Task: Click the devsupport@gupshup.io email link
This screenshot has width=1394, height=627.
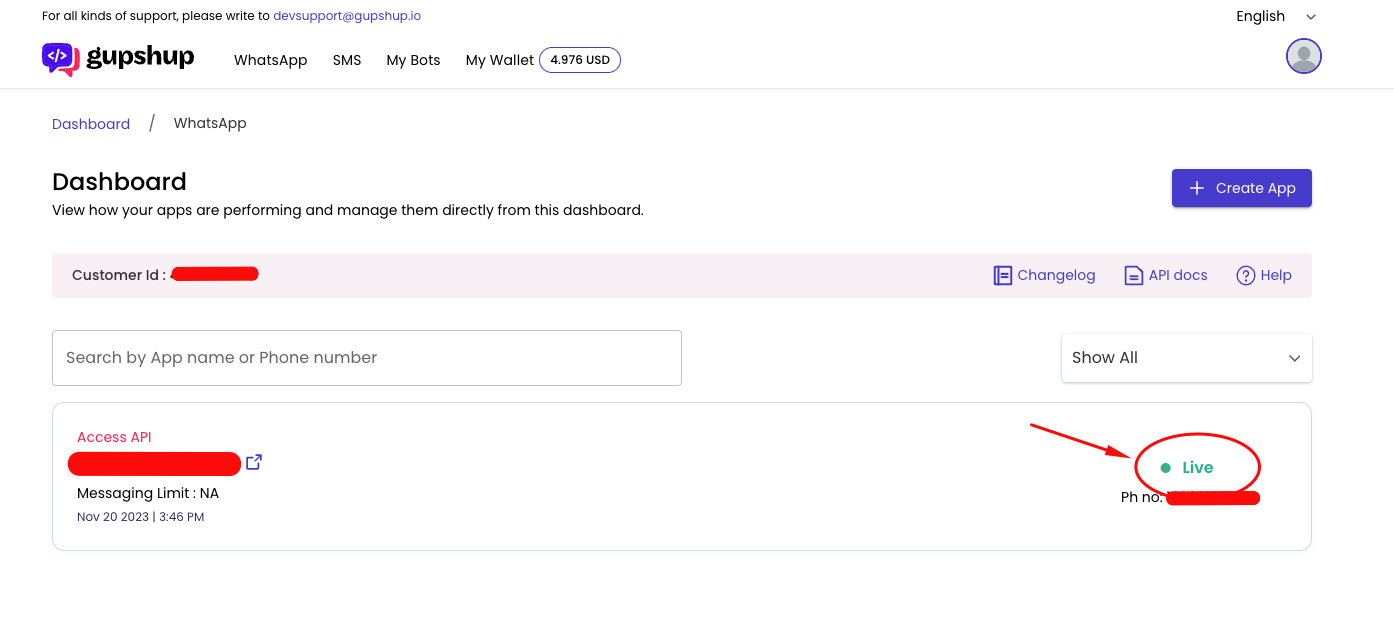Action: click(x=347, y=16)
